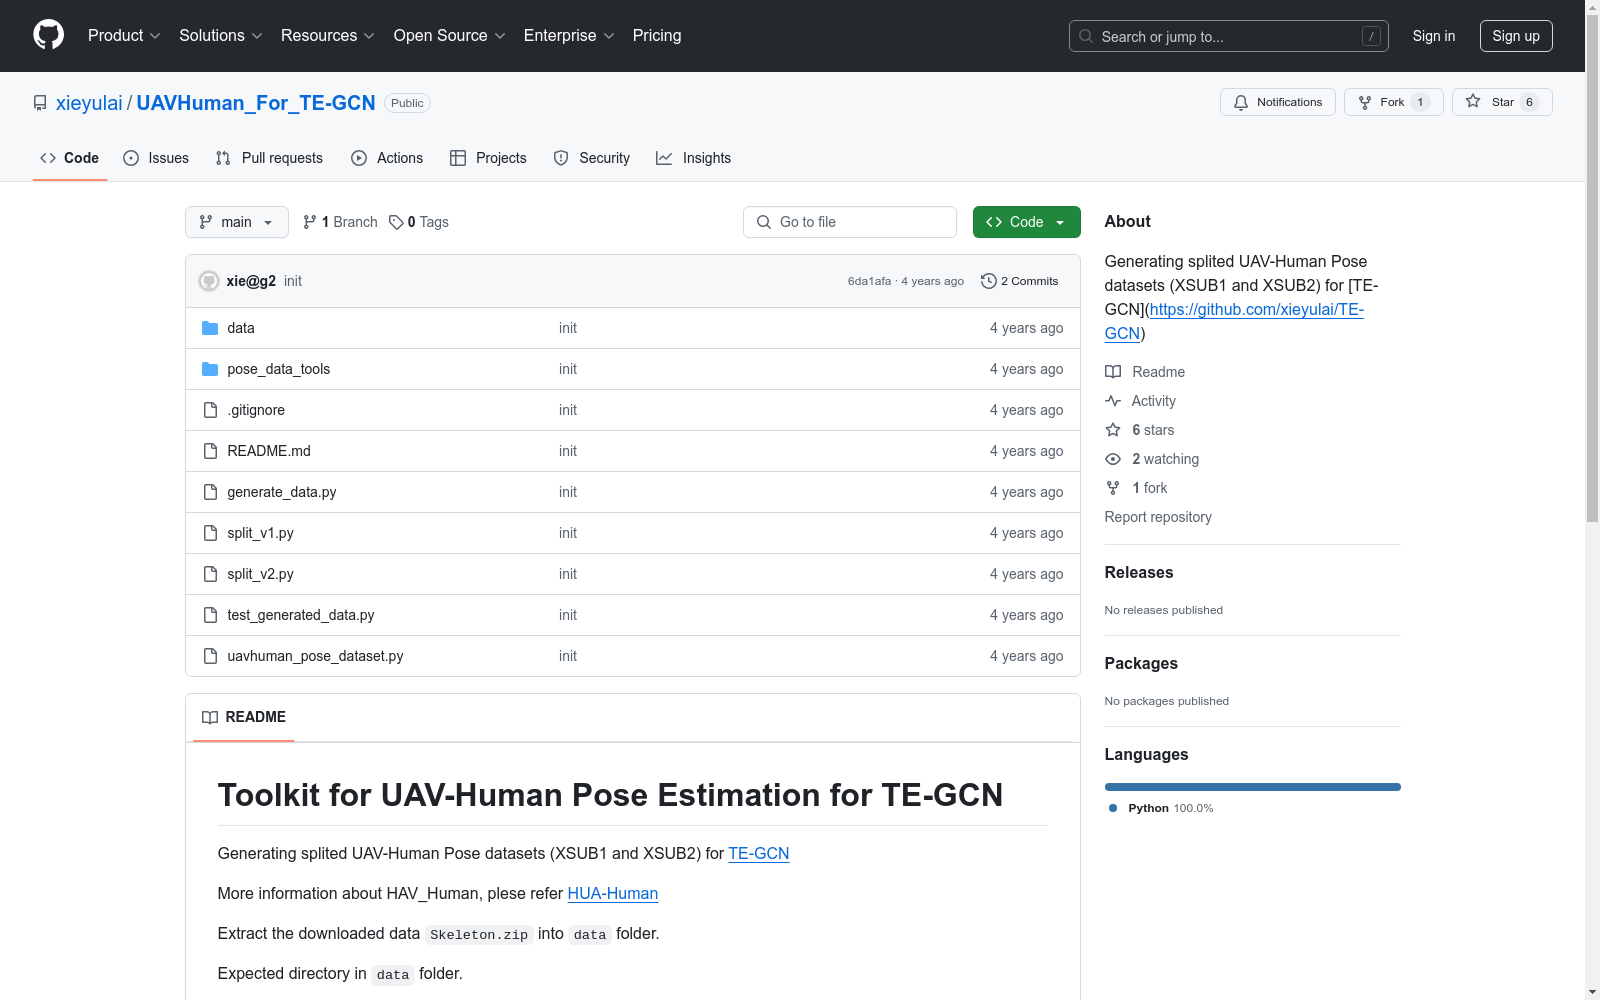Click the pose_data_tools folder icon

[x=210, y=369]
